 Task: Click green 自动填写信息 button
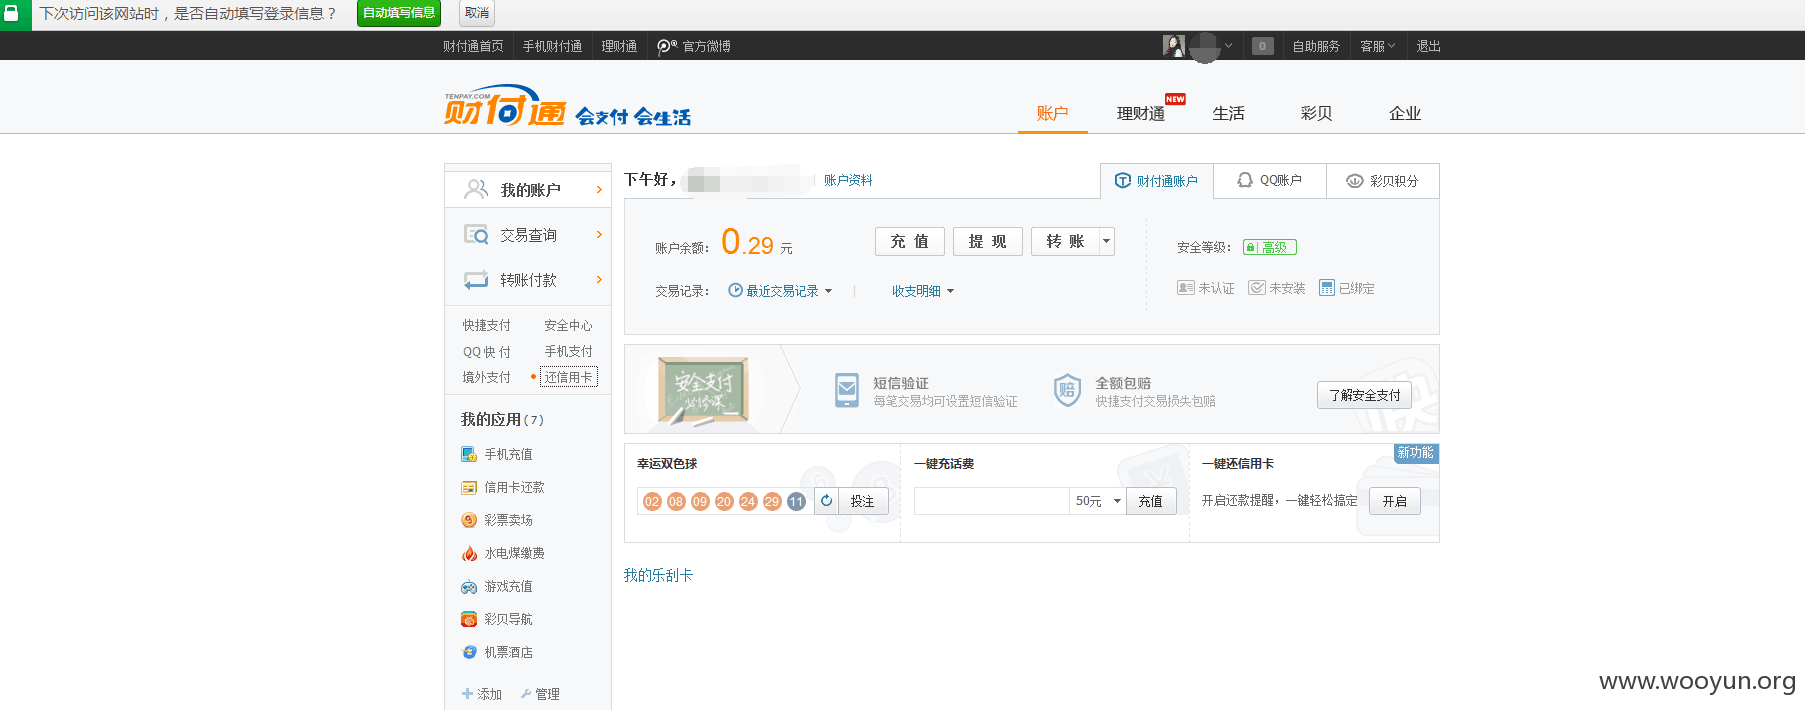click(399, 13)
